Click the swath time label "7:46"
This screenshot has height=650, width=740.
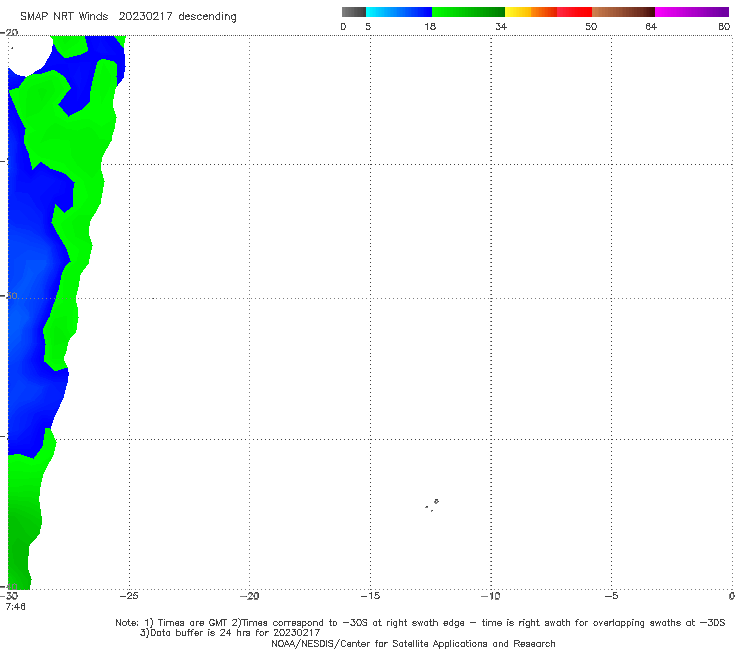[x=16, y=607]
